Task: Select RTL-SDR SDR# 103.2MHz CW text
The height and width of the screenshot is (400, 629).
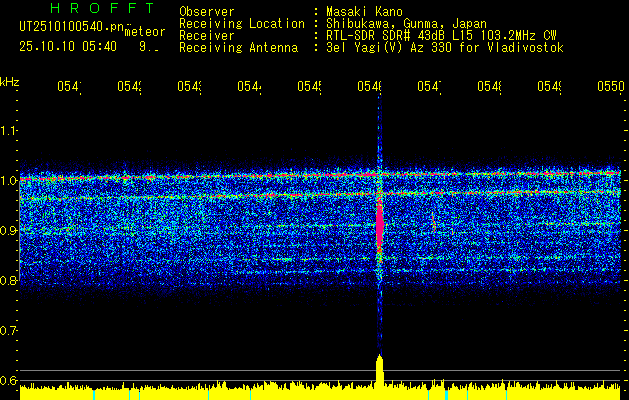Action: coord(441,36)
